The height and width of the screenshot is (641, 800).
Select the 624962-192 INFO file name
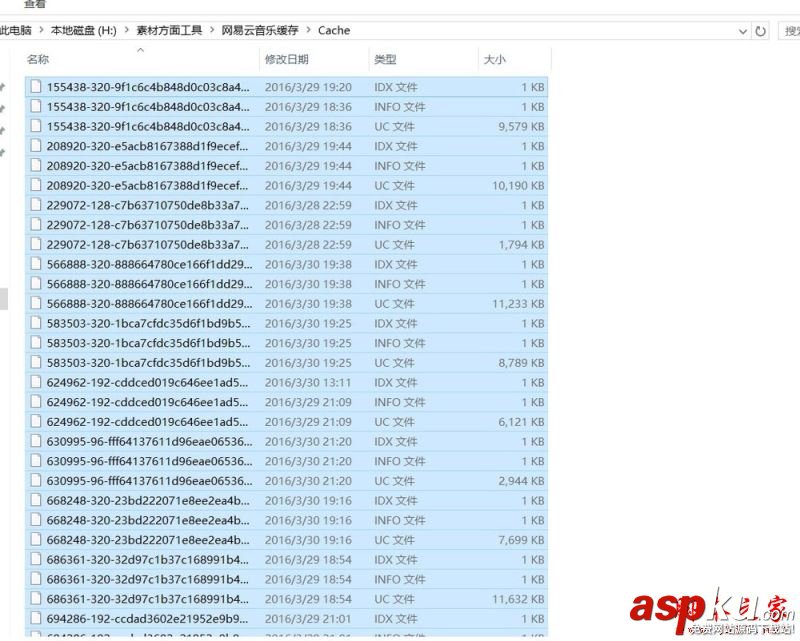click(x=147, y=402)
